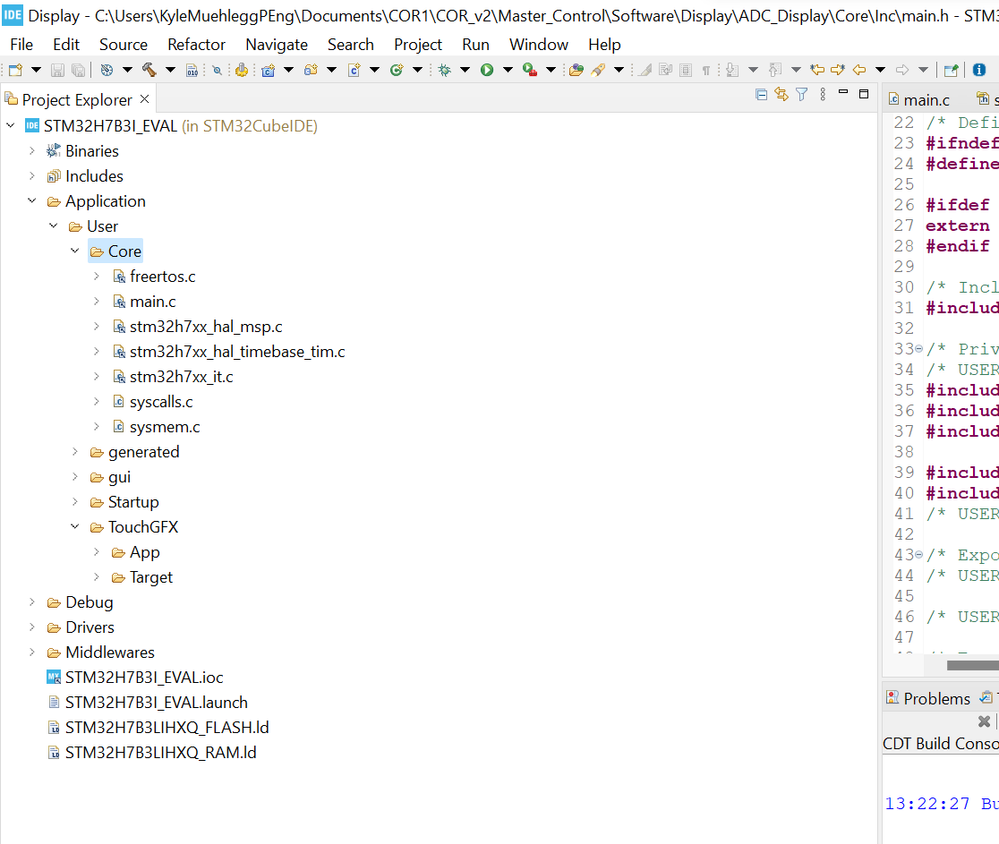Click the new C source file icon
999x844 pixels.
354,70
